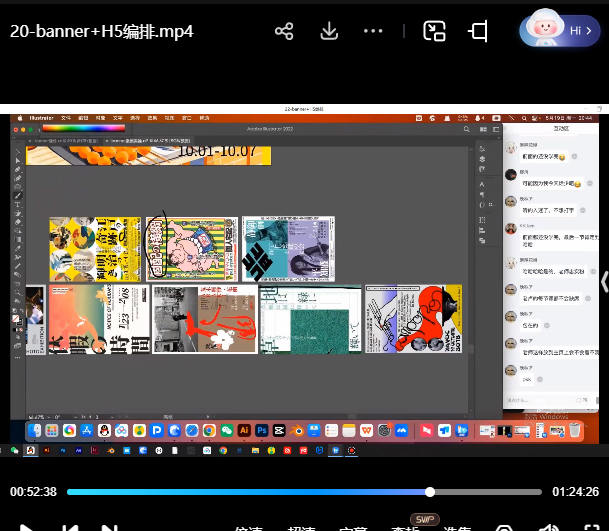Open the Hi assistant avatar button
The height and width of the screenshot is (531, 609).
[x=559, y=31]
